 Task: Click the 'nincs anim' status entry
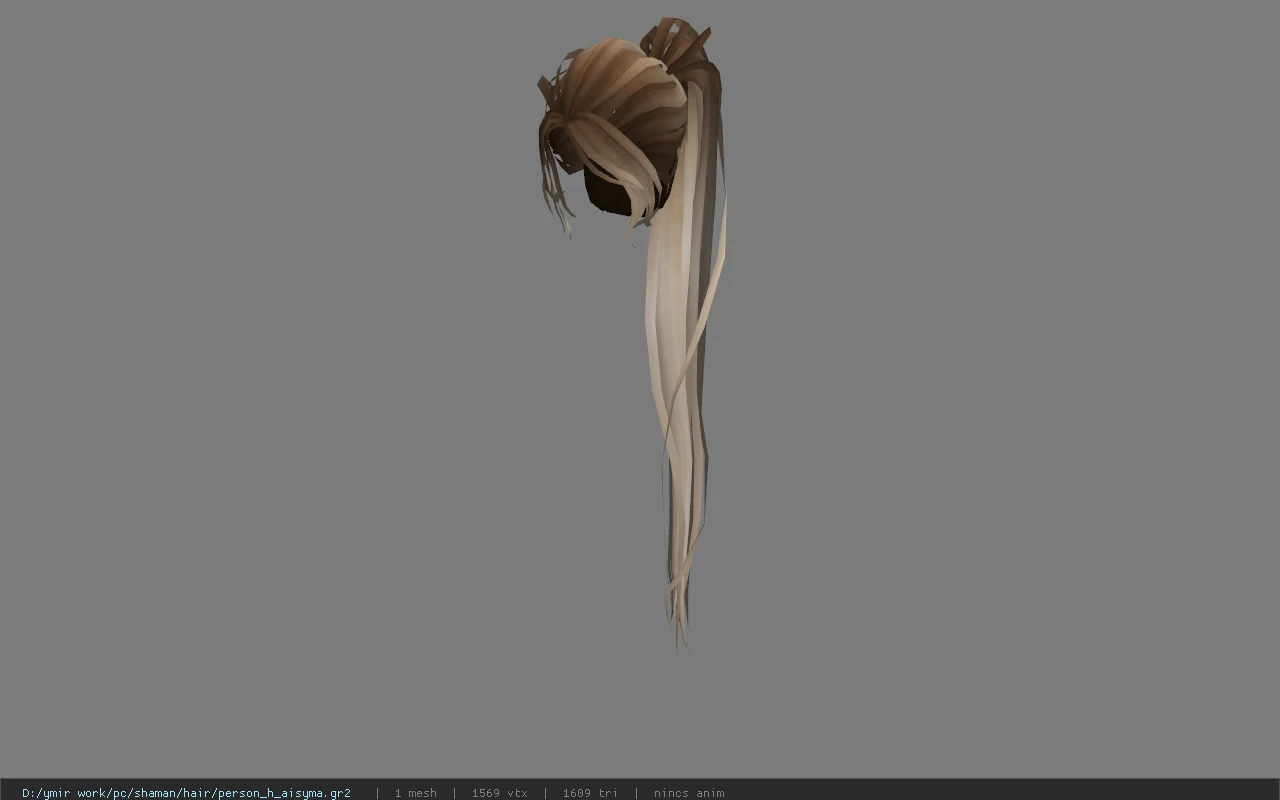pyautogui.click(x=689, y=793)
